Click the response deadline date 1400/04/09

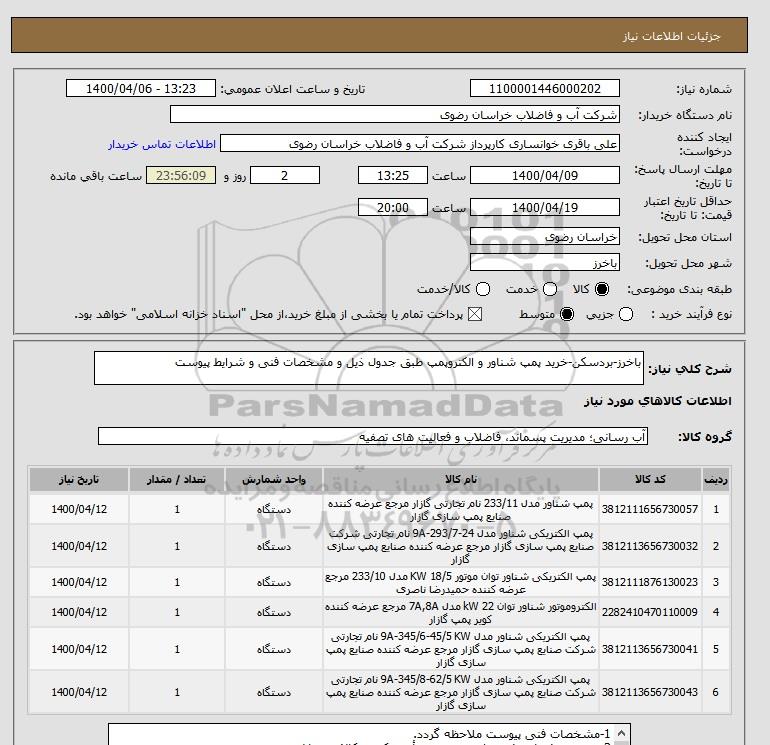(545, 175)
